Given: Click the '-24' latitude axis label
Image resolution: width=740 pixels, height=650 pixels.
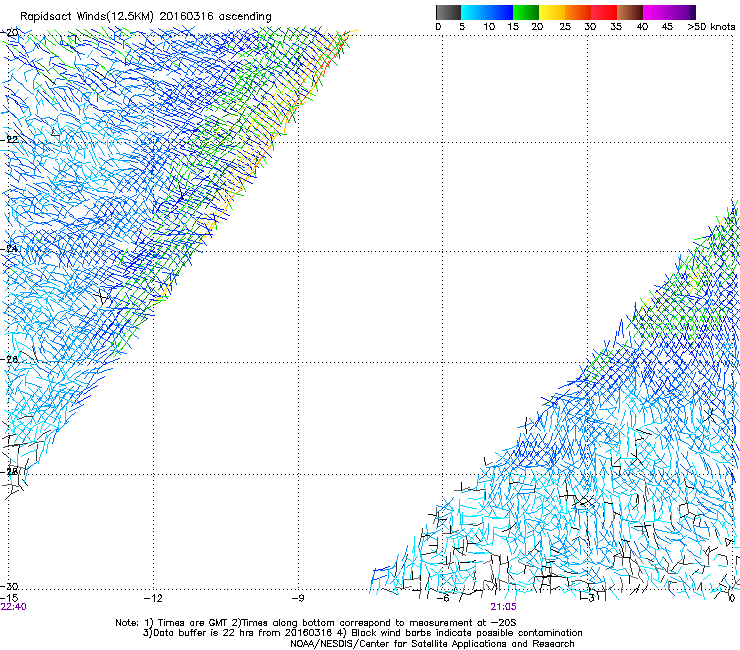Looking at the screenshot, I should [9, 248].
